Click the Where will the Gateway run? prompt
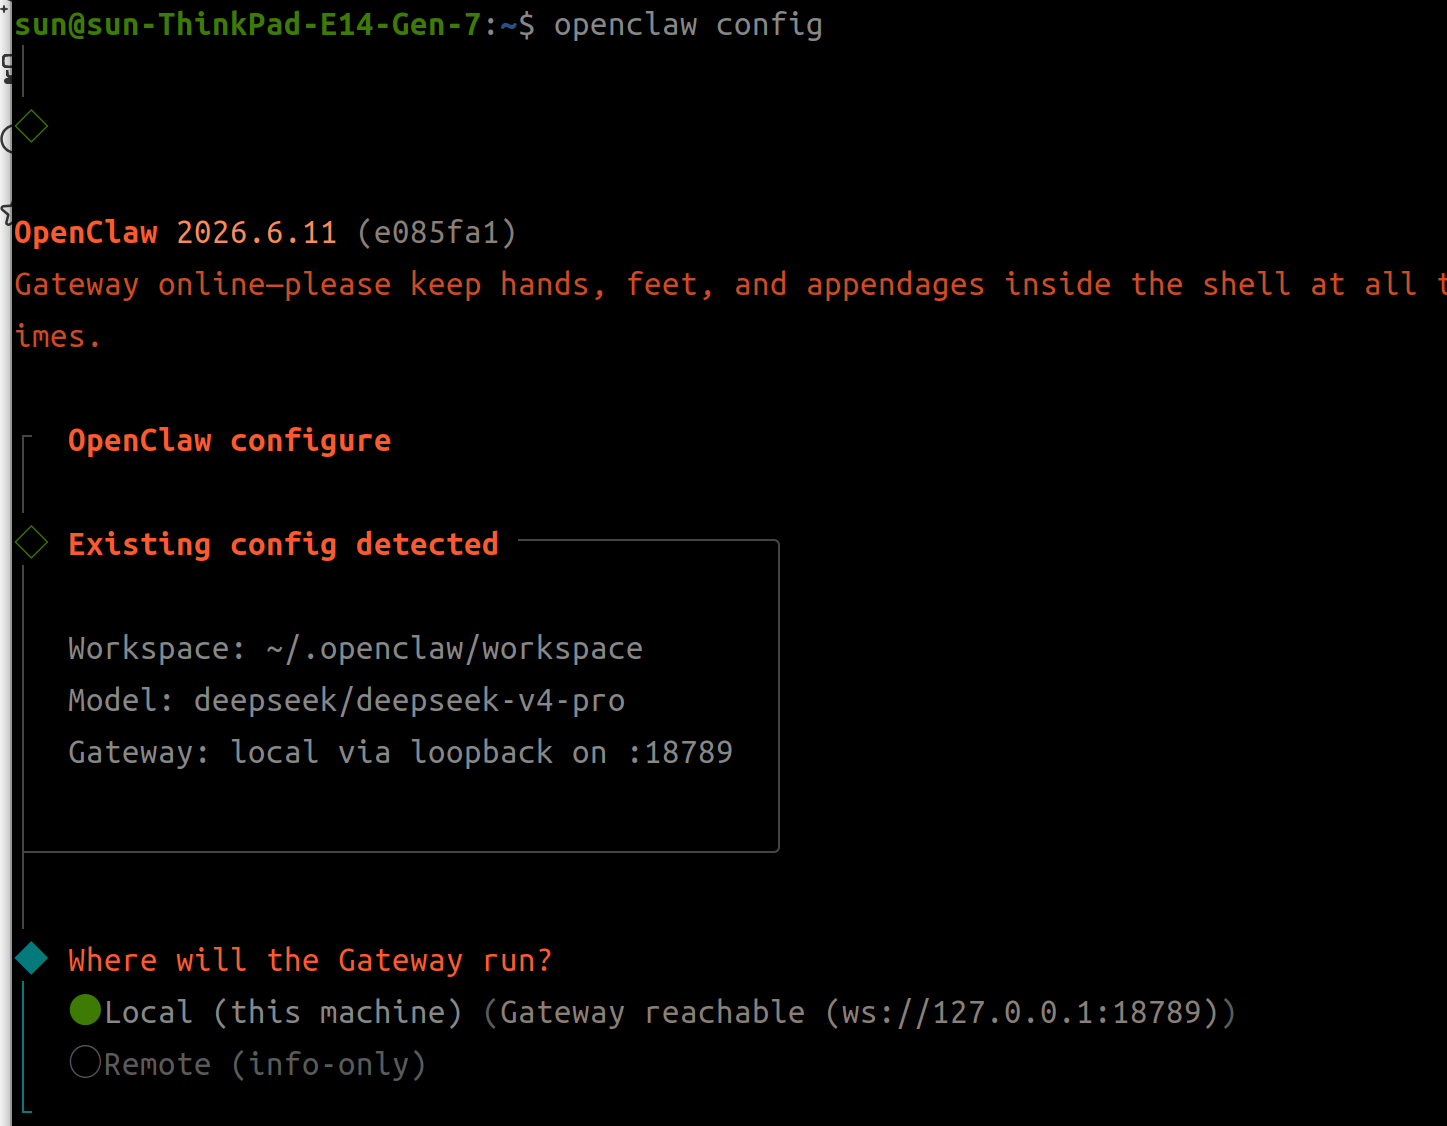Screen dimensions: 1447x1126 pyautogui.click(x=310, y=960)
